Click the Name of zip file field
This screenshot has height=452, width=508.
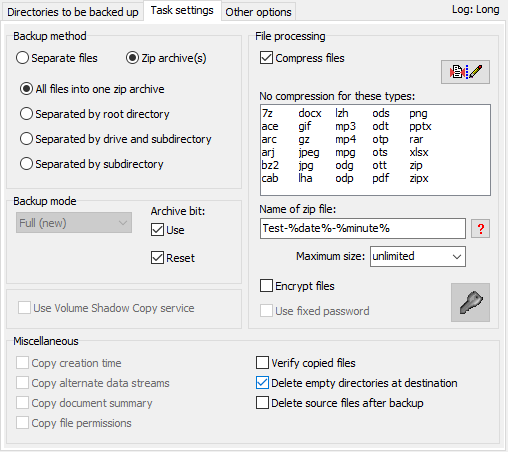(363, 228)
